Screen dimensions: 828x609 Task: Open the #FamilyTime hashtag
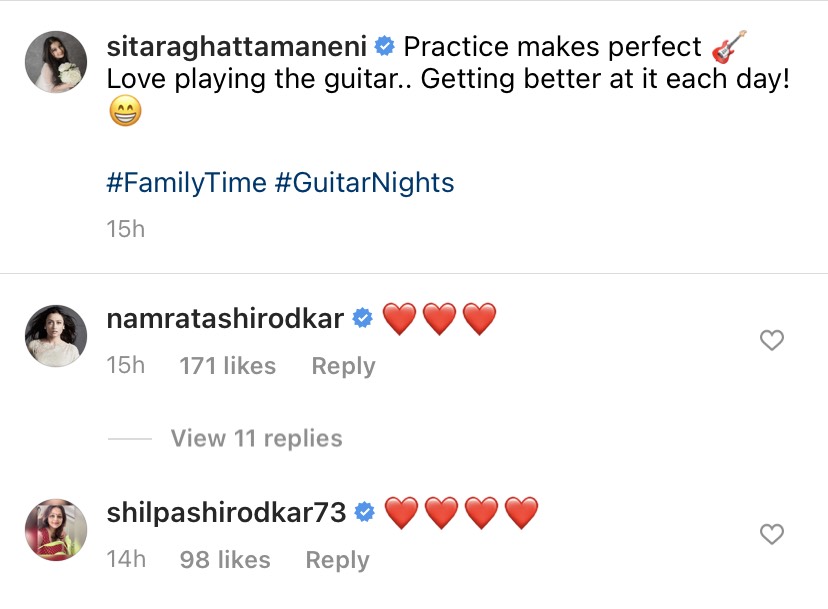click(187, 183)
